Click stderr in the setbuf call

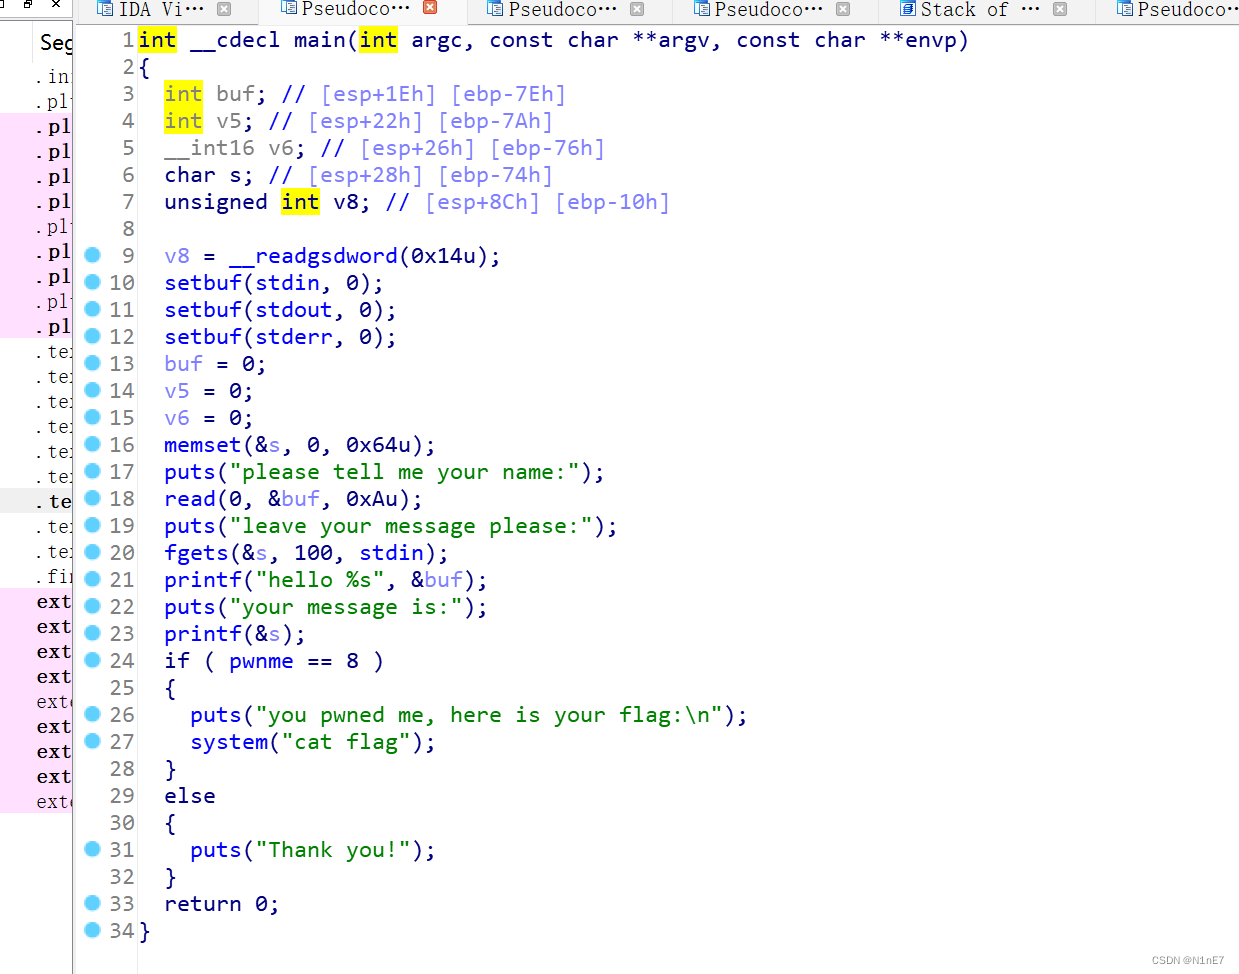coord(294,337)
